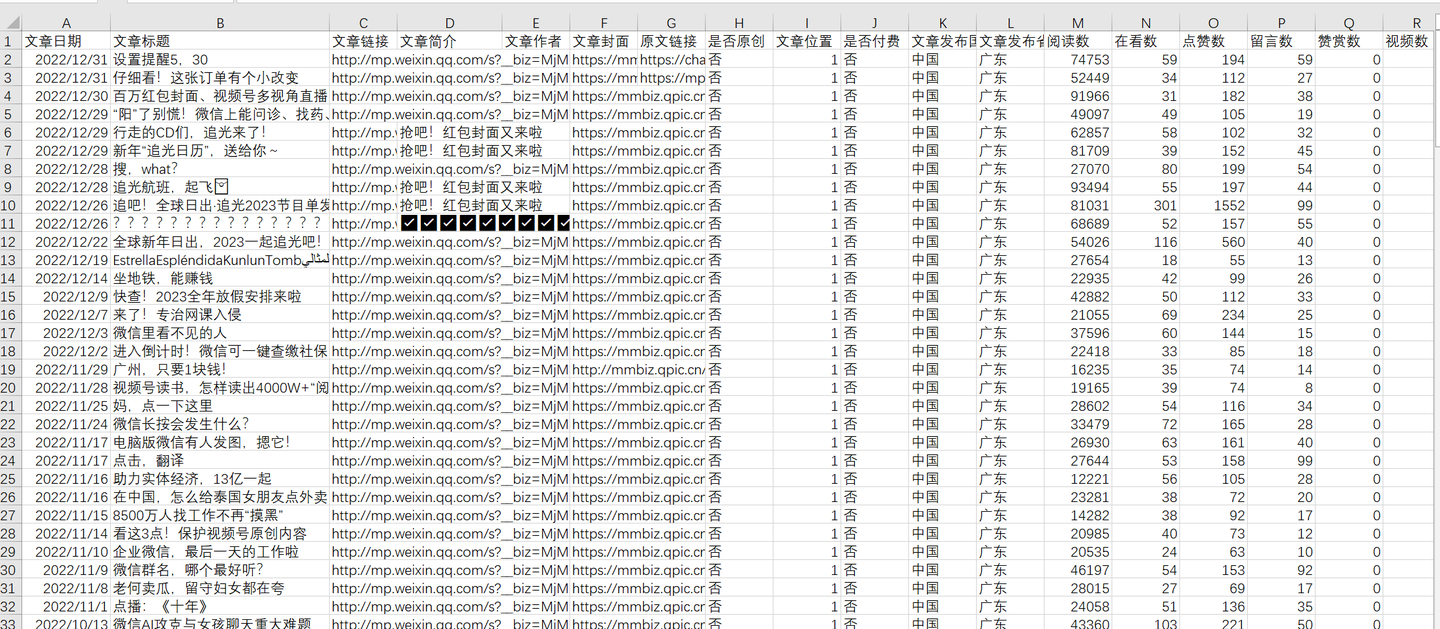Screen dimensions: 1440x629
Task: Select reading count cell 12221
Action: click(1077, 479)
